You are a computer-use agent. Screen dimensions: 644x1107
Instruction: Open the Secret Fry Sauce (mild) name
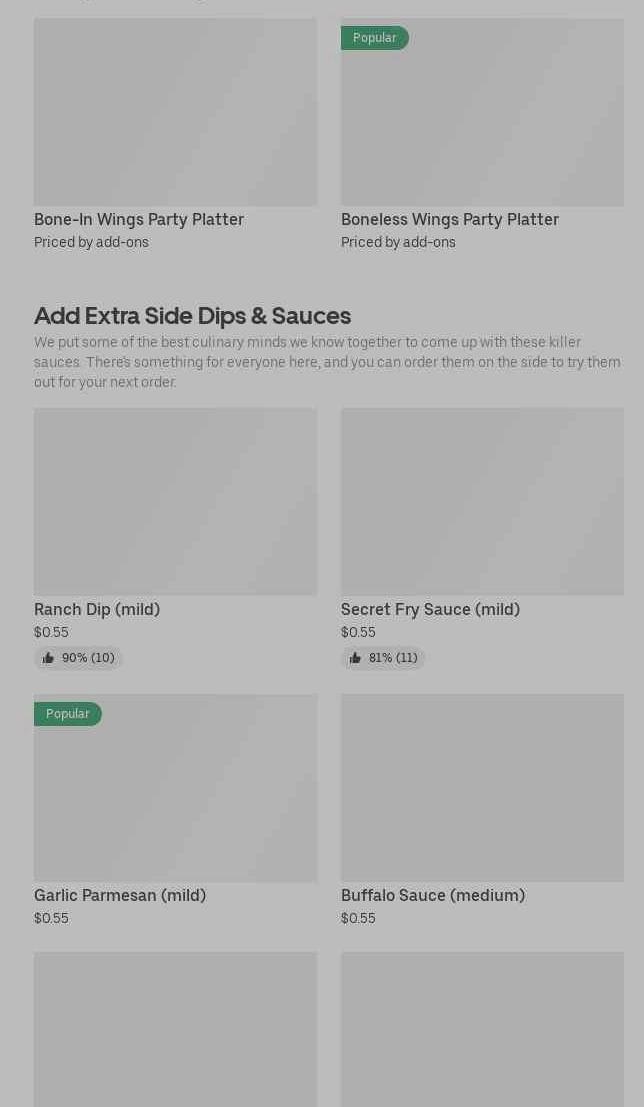pyautogui.click(x=430, y=609)
